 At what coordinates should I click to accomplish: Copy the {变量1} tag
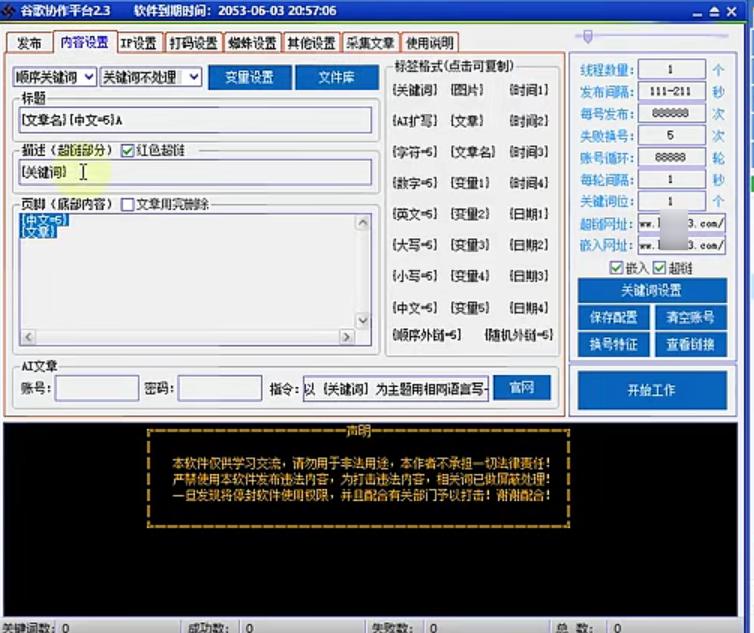470,183
